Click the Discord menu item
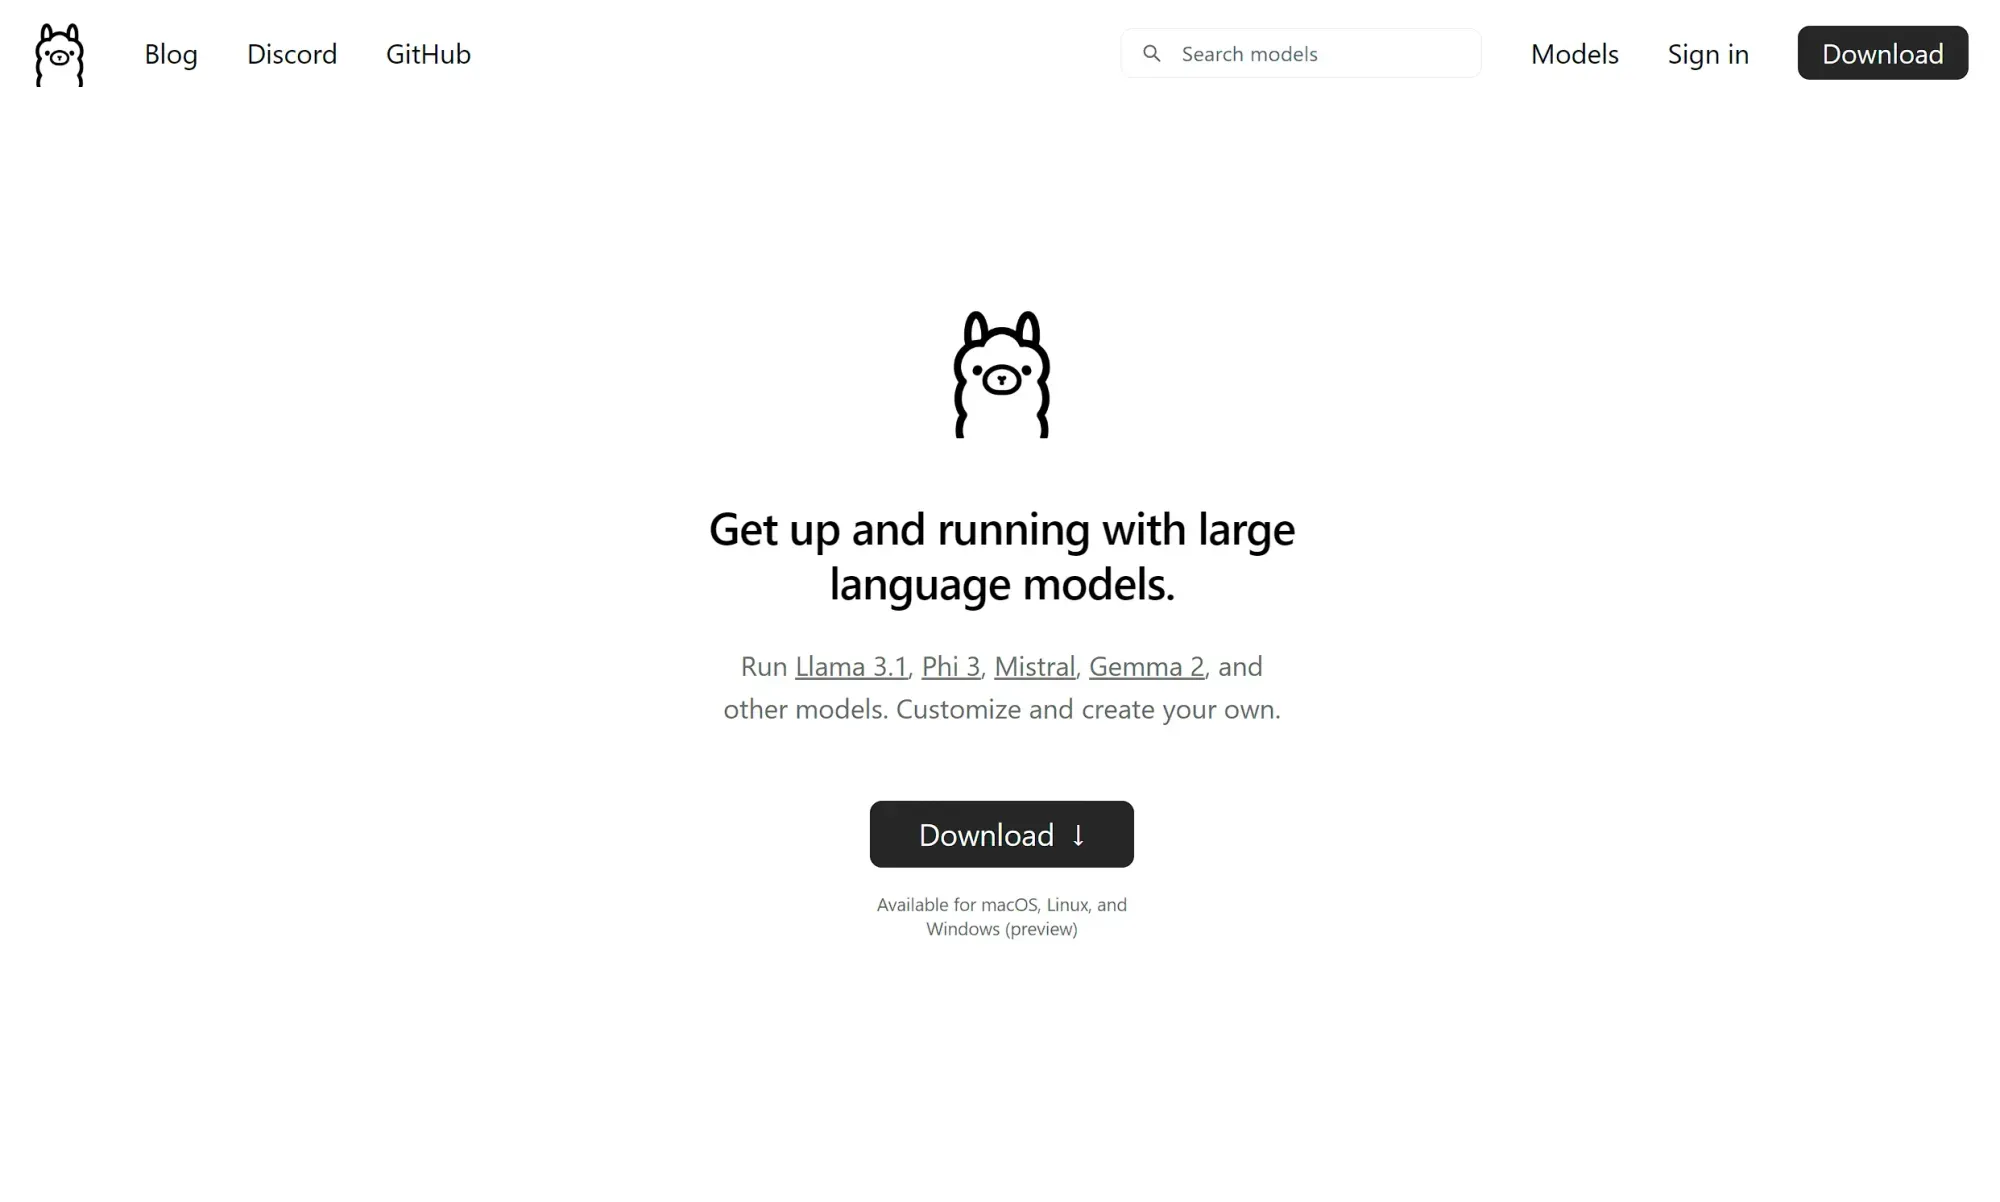The image size is (2000, 1202). pos(291,53)
